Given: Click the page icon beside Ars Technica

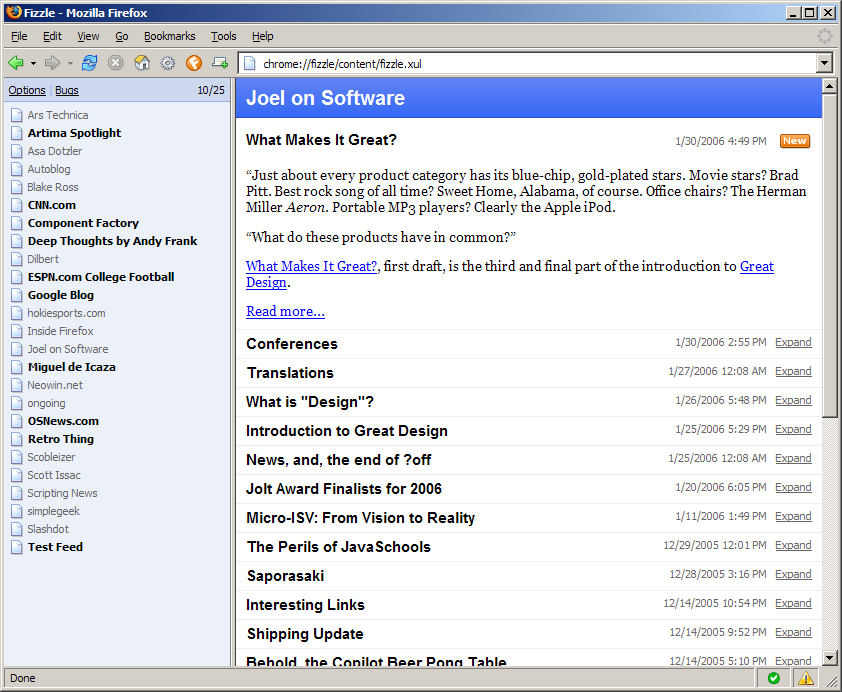Looking at the screenshot, I should (17, 115).
